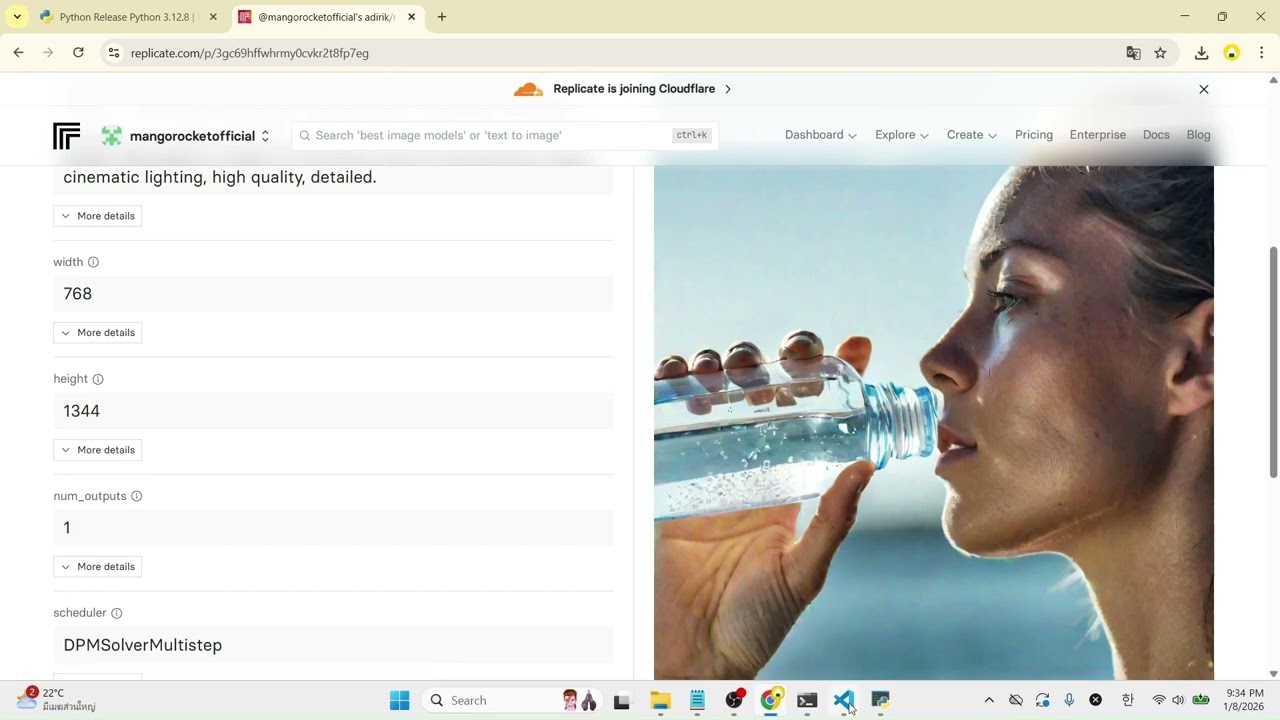The image size is (1280, 720).
Task: Click the scheduler value DPMSolverMultistep
Action: (333, 645)
